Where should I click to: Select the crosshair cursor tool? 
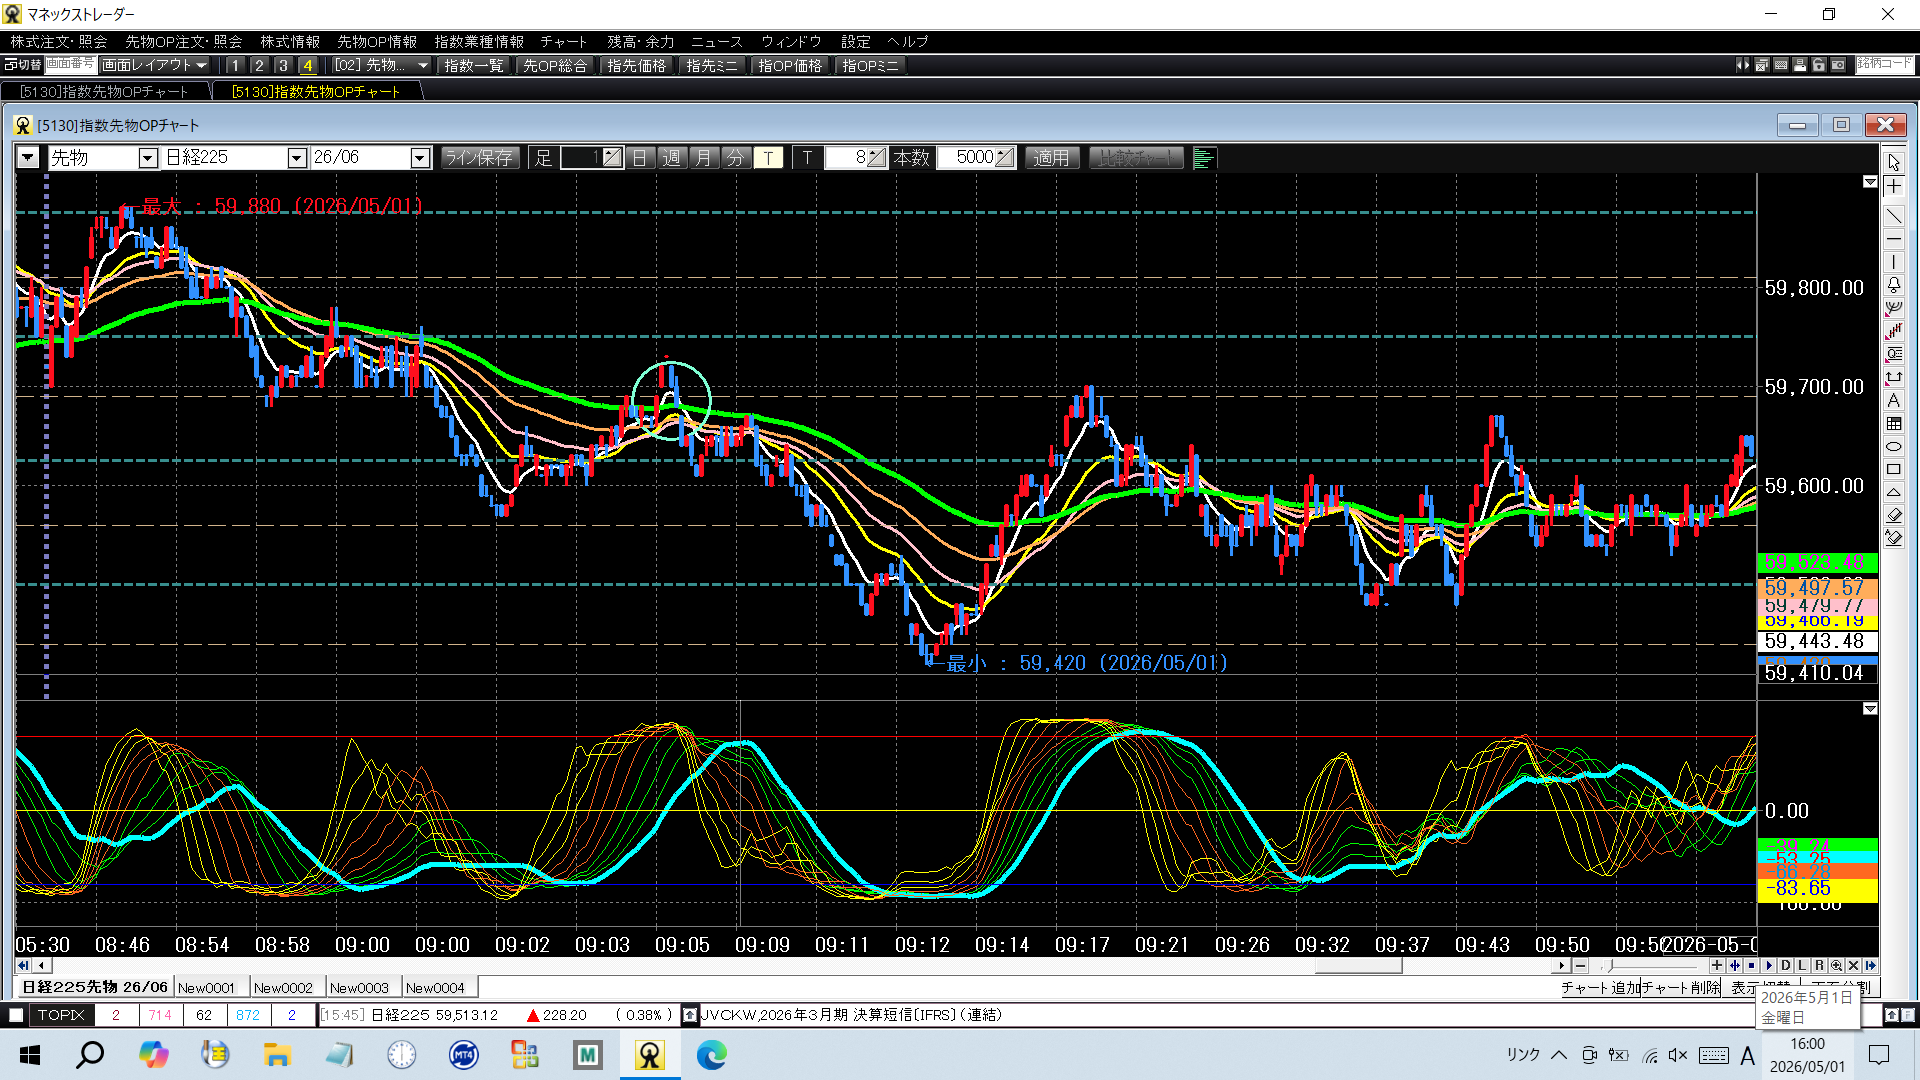[x=1894, y=187]
